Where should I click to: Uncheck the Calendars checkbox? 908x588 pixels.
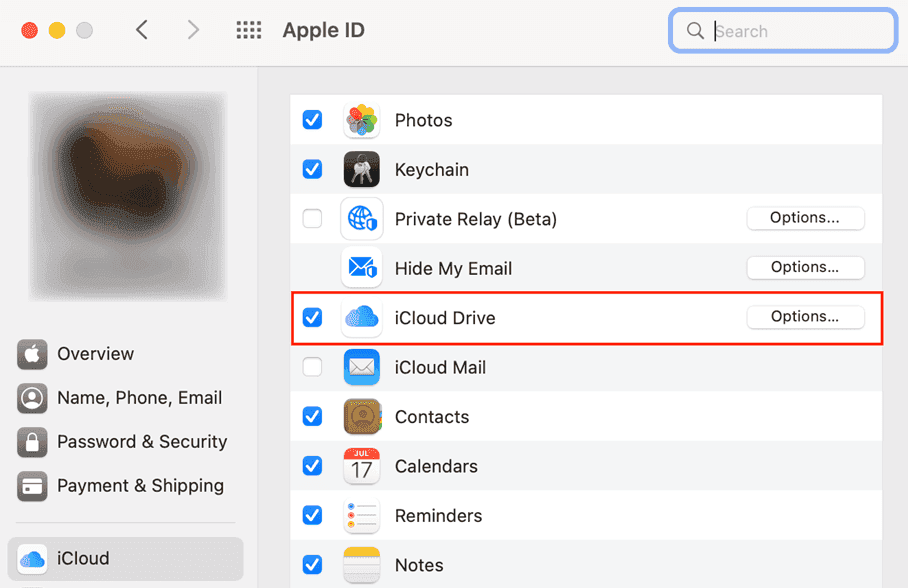[312, 466]
